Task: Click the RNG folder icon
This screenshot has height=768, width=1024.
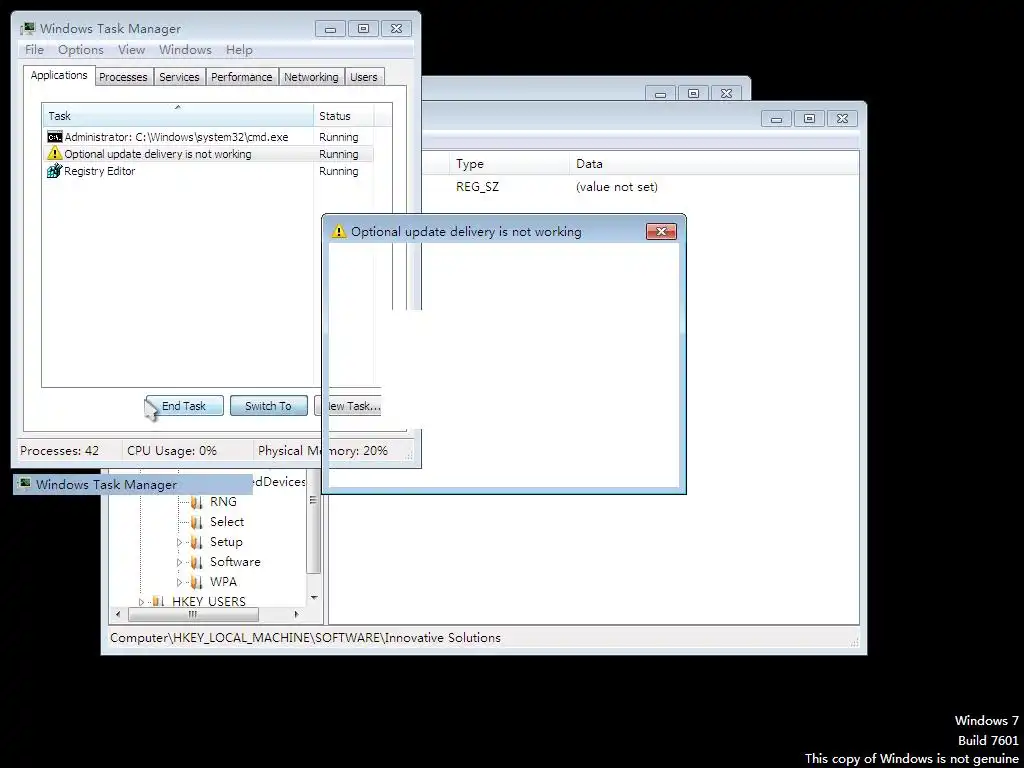Action: click(197, 502)
